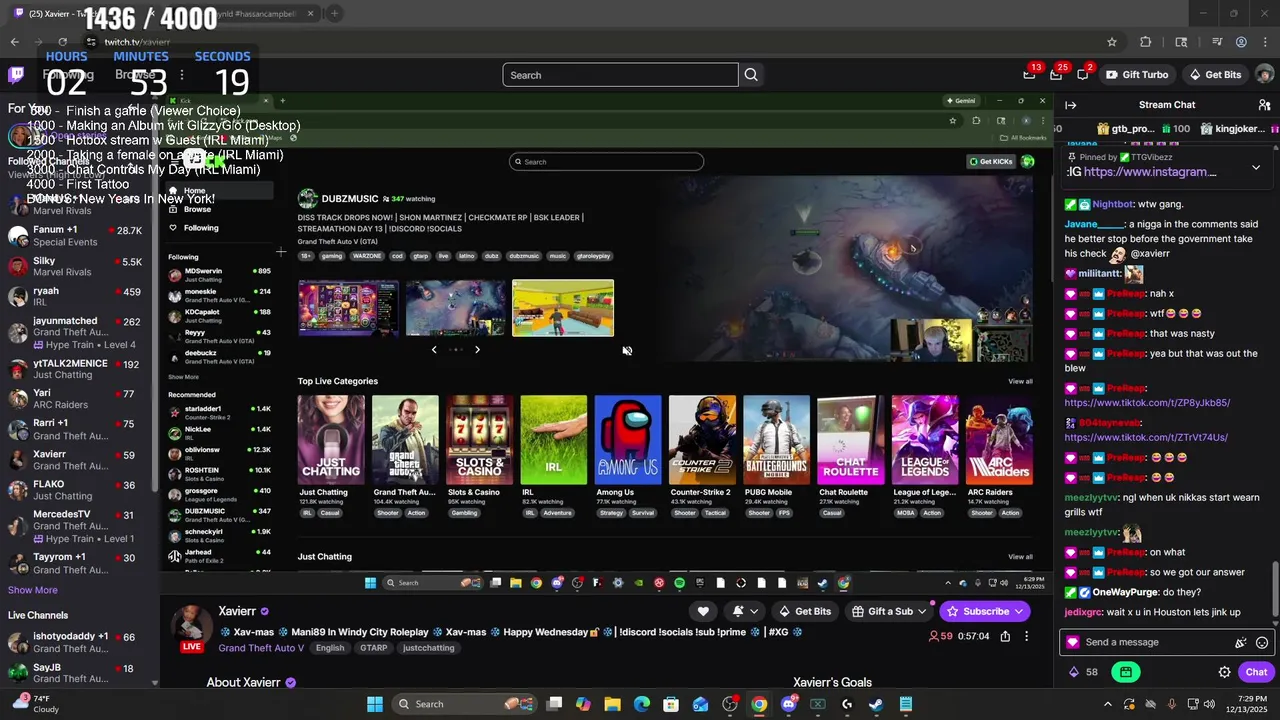Open Fanum +1 channel in sidebar
Image resolution: width=1280 pixels, height=720 pixels.
click(x=75, y=236)
